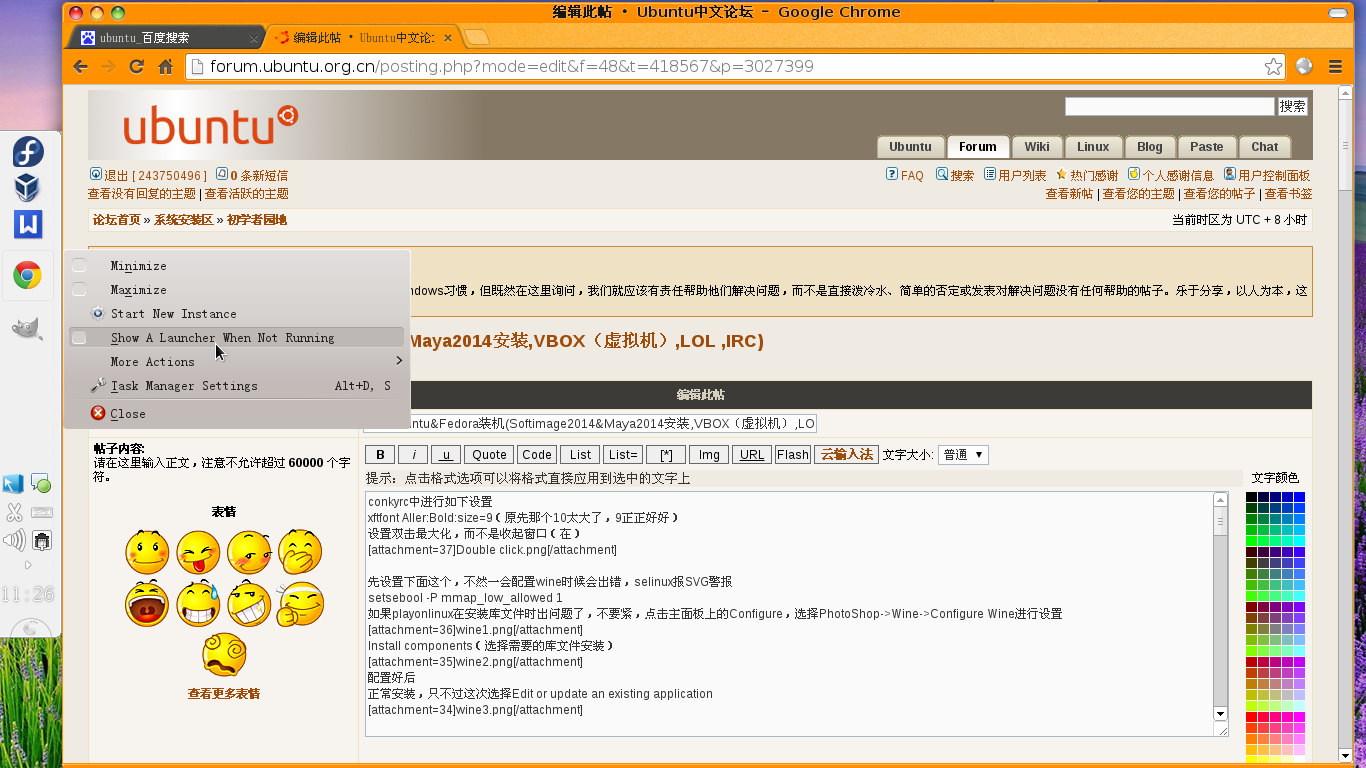Open the WPS Writer launcher icon
This screenshot has width=1366, height=768.
[x=28, y=224]
